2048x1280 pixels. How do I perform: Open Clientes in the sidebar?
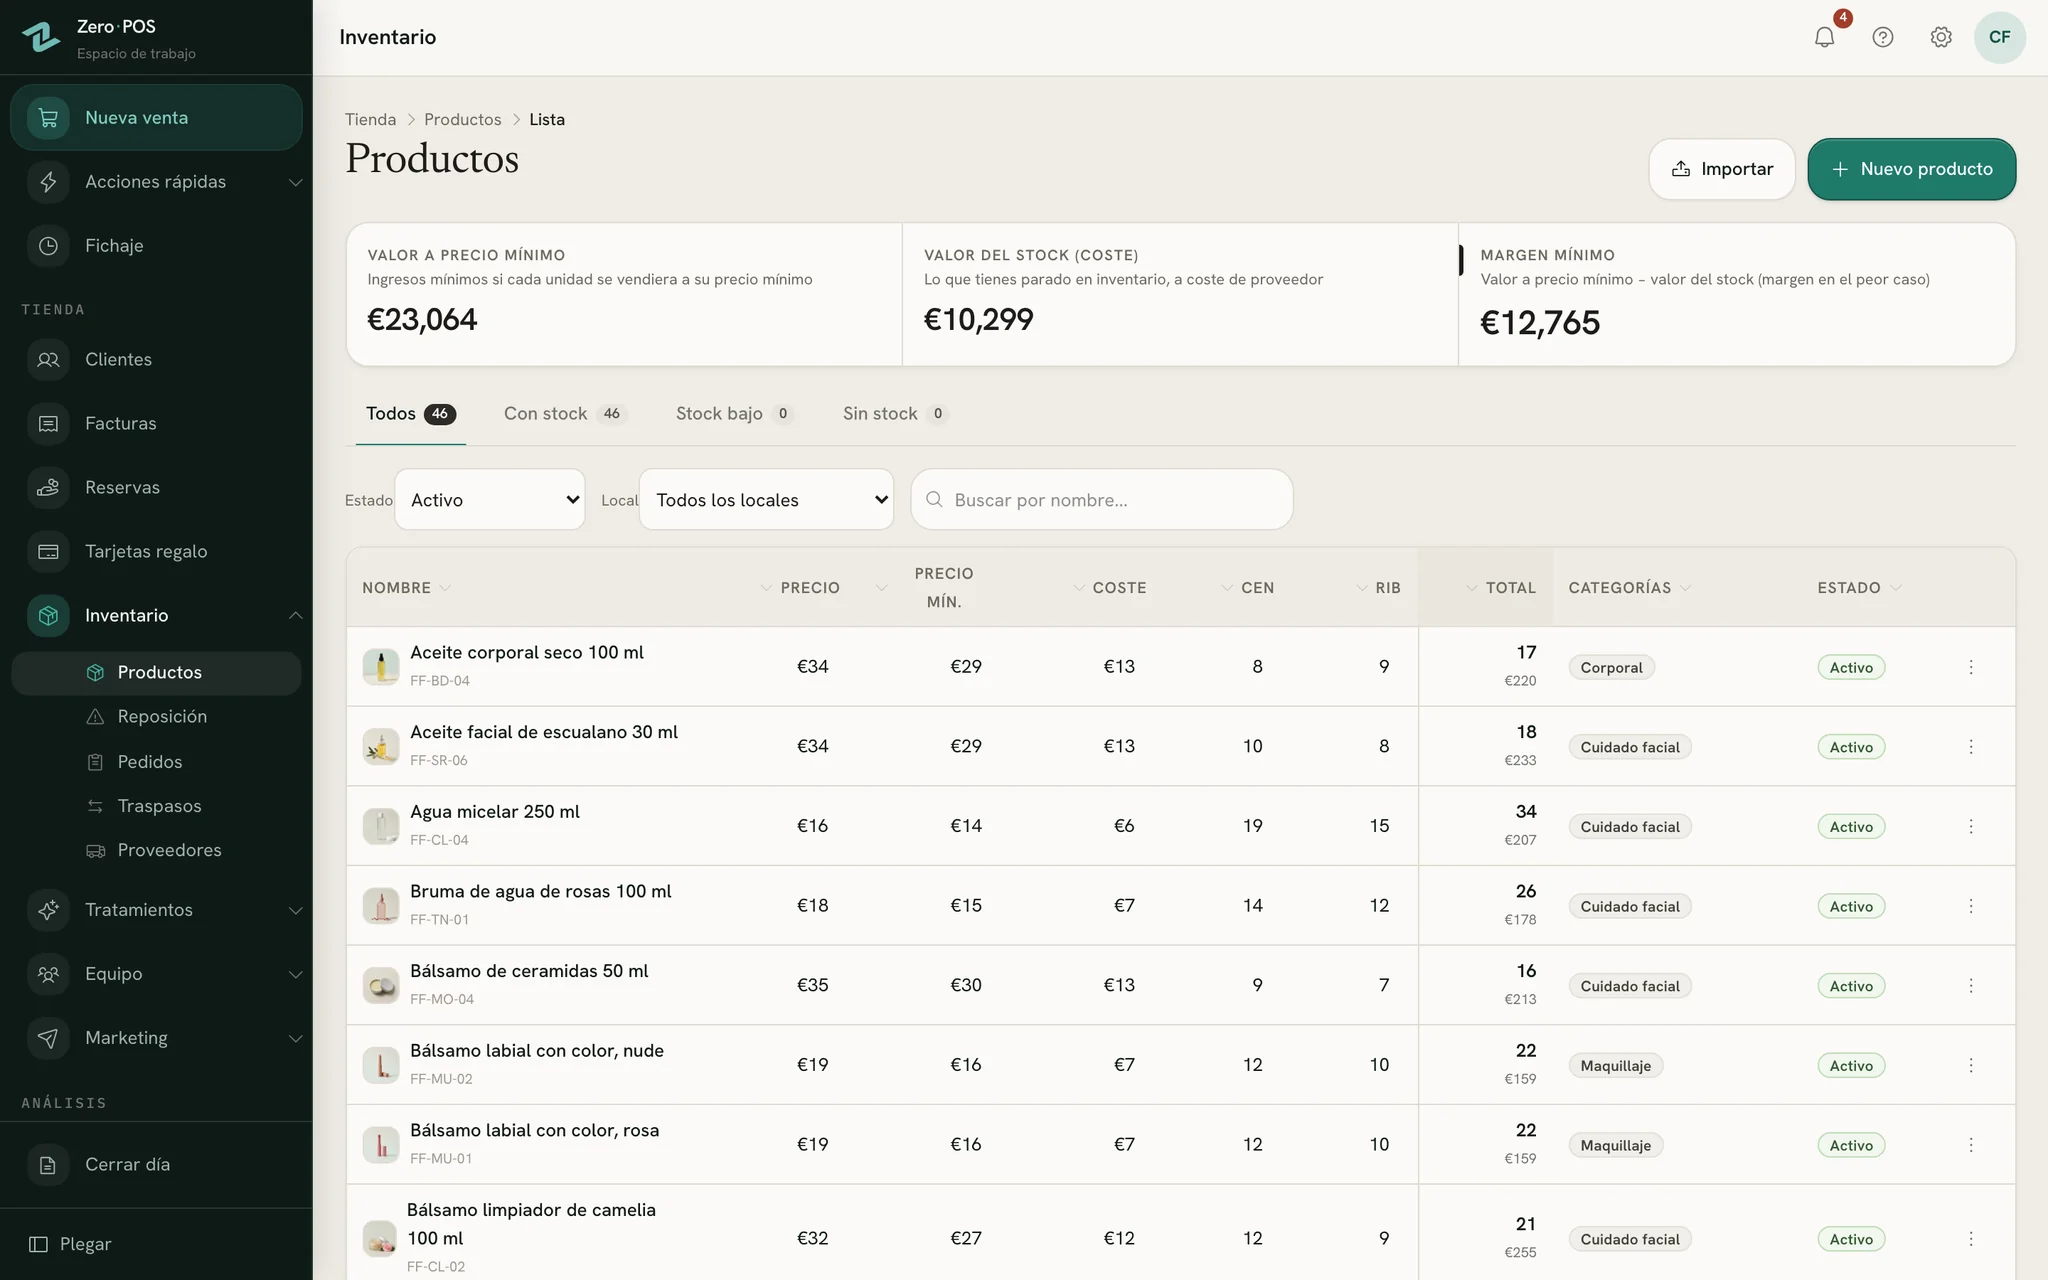(156, 359)
